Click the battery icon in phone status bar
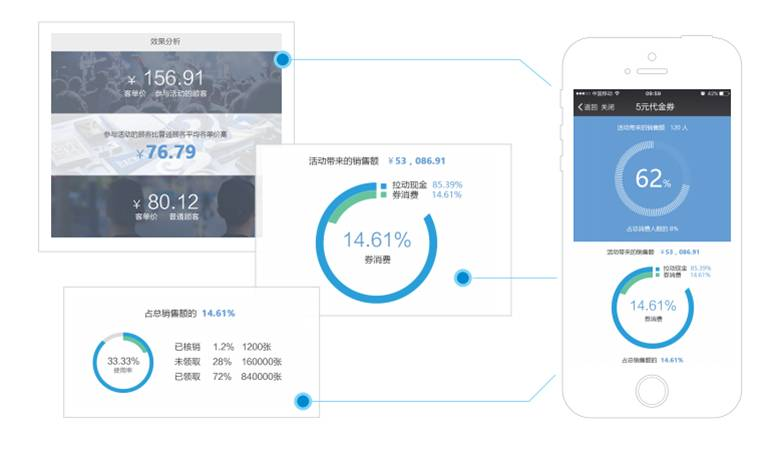The height and width of the screenshot is (449, 768). [724, 93]
